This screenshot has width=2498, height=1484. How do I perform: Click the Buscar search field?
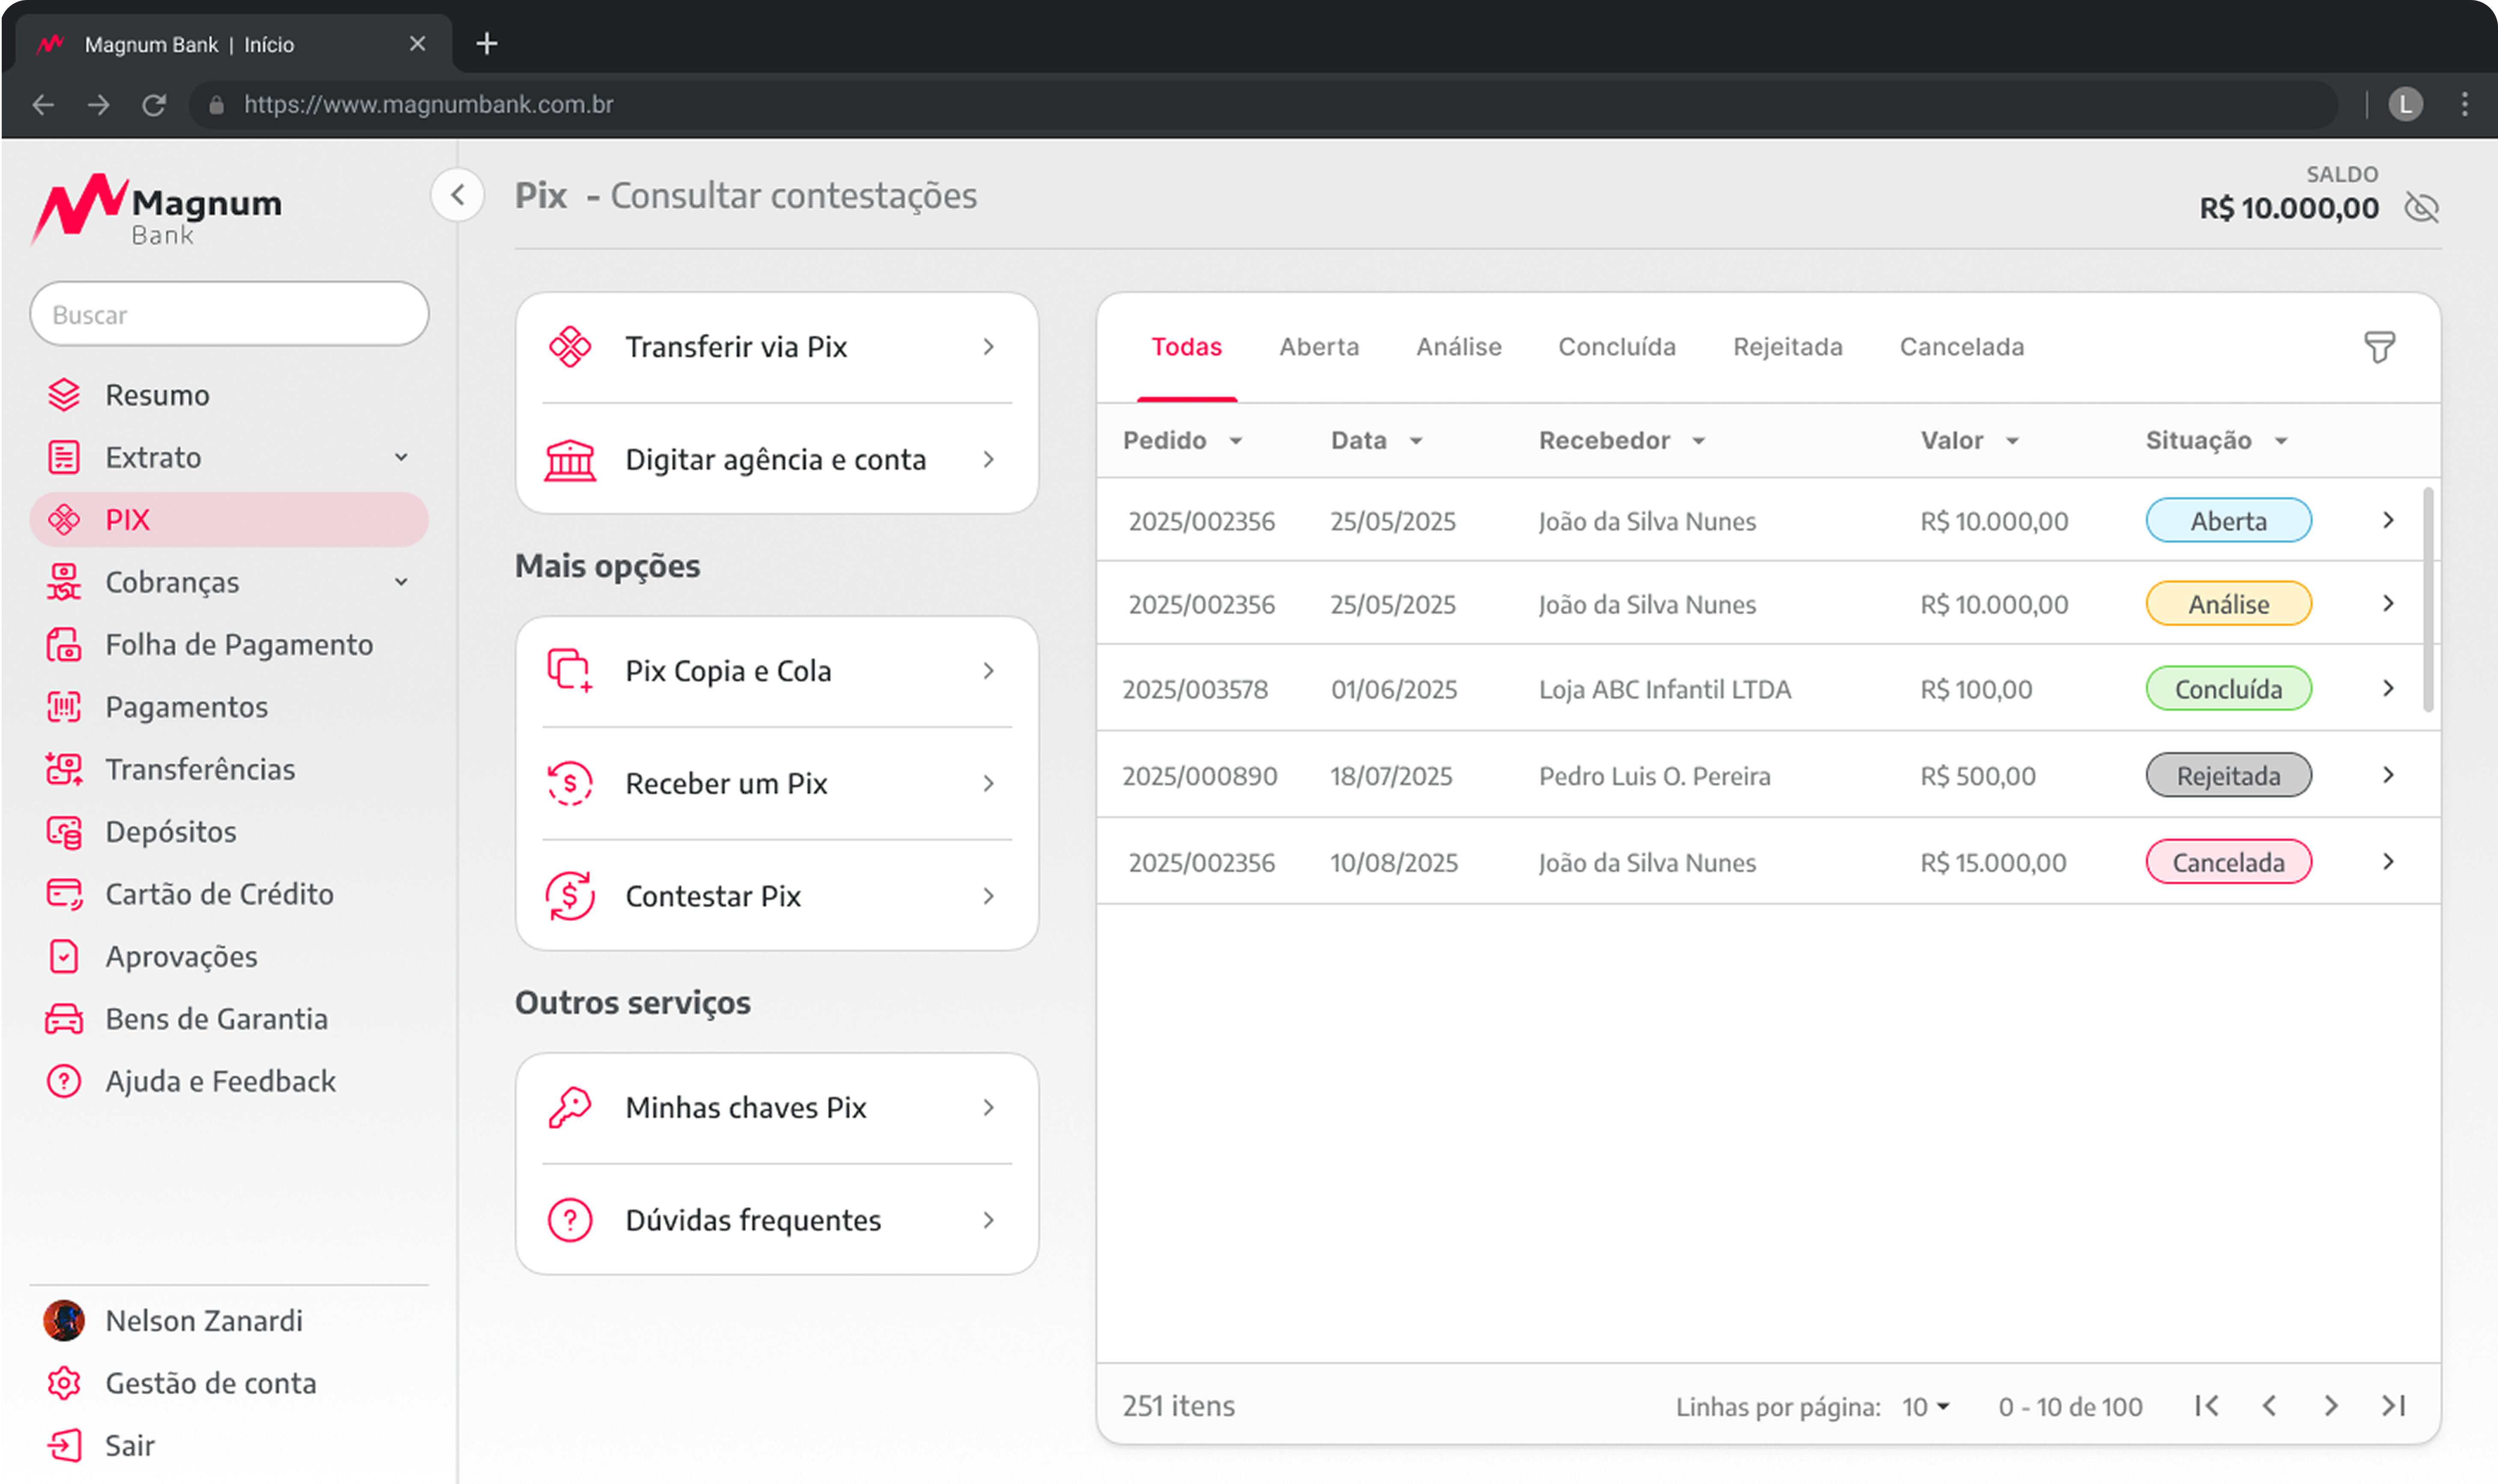[230, 315]
